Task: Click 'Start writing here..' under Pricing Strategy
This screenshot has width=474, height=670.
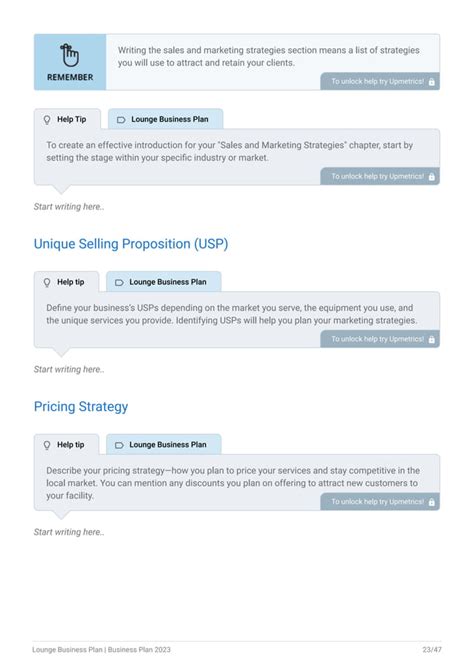Action: point(69,532)
